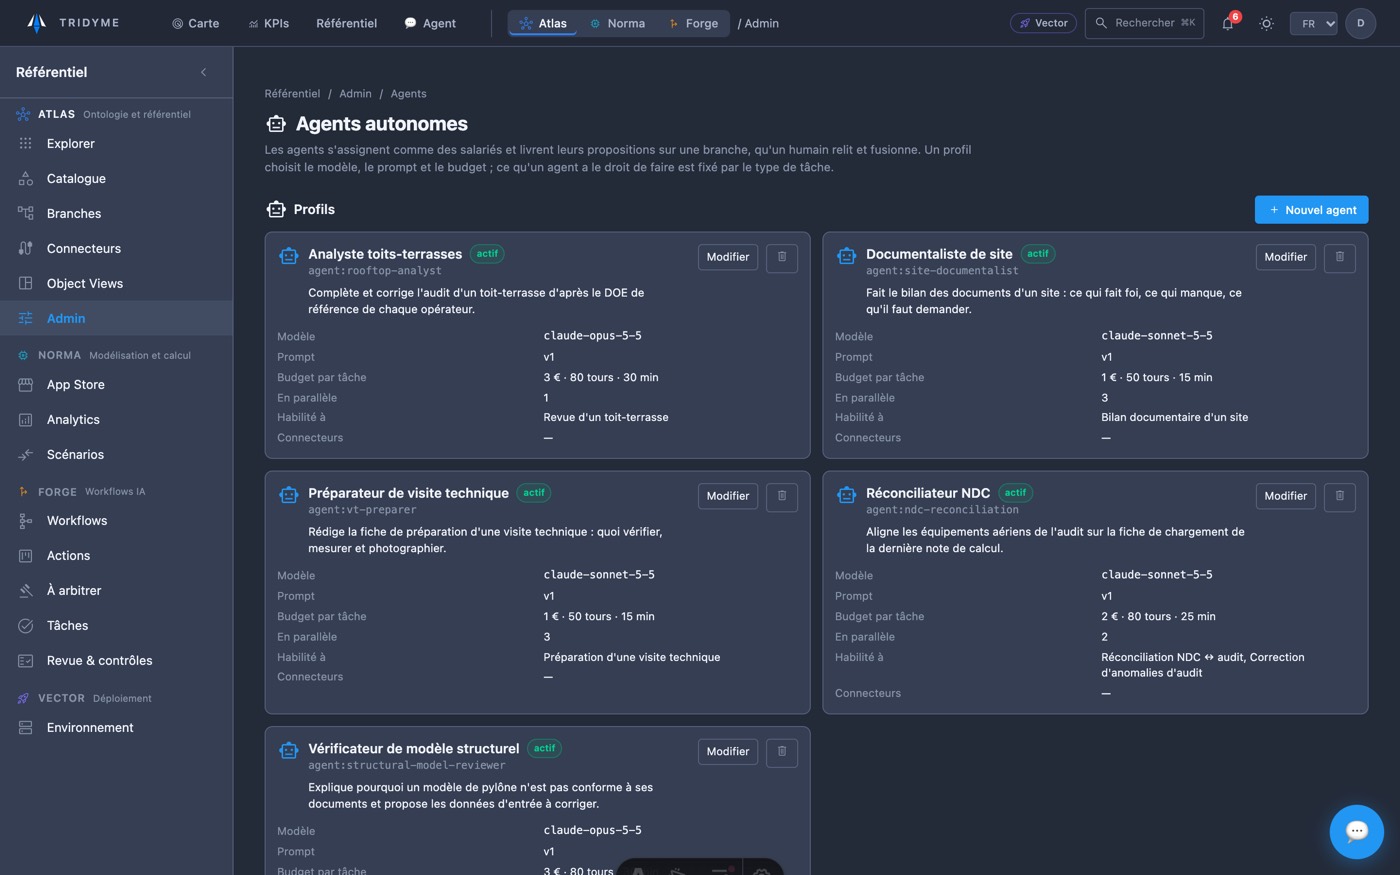Image resolution: width=1400 pixels, height=875 pixels.
Task: Collapse the Référentiel sidebar
Action: (x=204, y=72)
